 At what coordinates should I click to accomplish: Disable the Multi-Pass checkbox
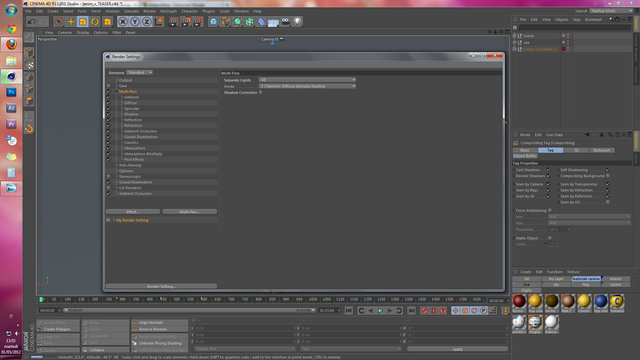tap(109, 92)
